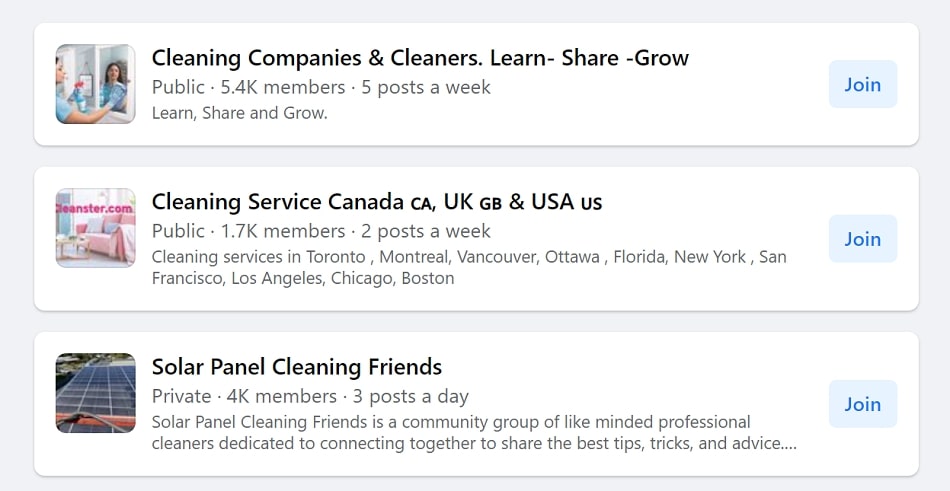
Task: Click the '5 posts a week' activity text
Action: (426, 87)
